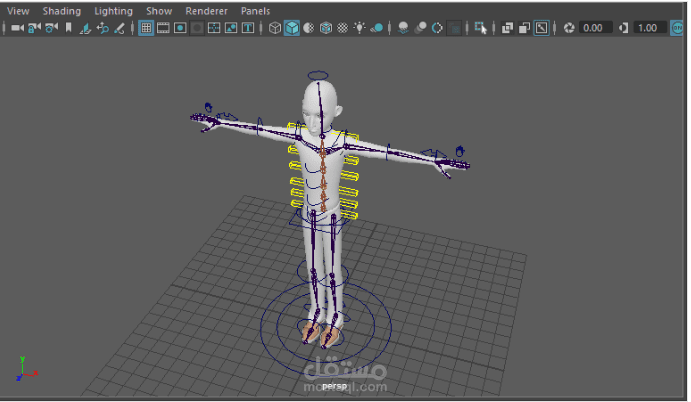This screenshot has height=402, width=691.
Task: Click the Multisample Anti-aliasing icon
Action: [x=437, y=28]
